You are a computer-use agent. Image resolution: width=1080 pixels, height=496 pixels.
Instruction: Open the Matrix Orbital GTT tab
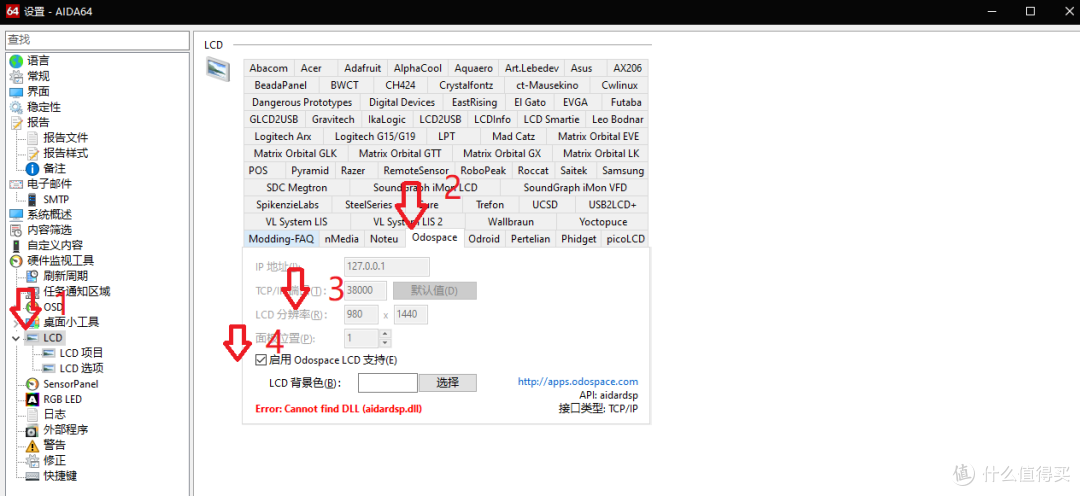tap(400, 153)
